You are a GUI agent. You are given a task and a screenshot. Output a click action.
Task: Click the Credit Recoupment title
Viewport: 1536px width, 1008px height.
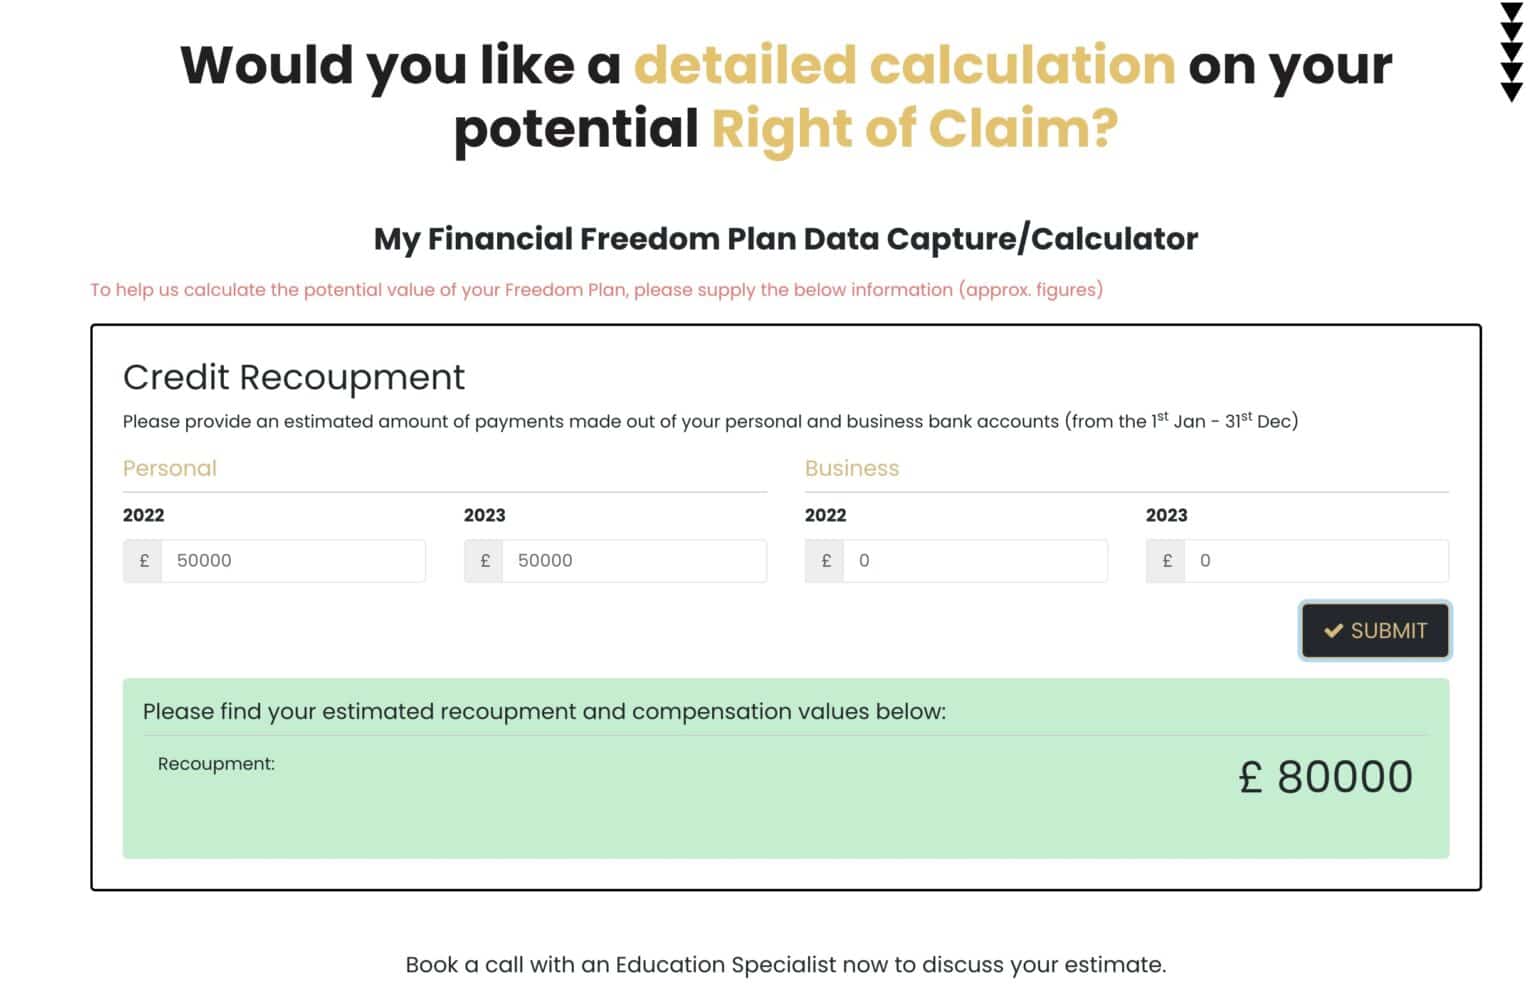click(x=293, y=377)
